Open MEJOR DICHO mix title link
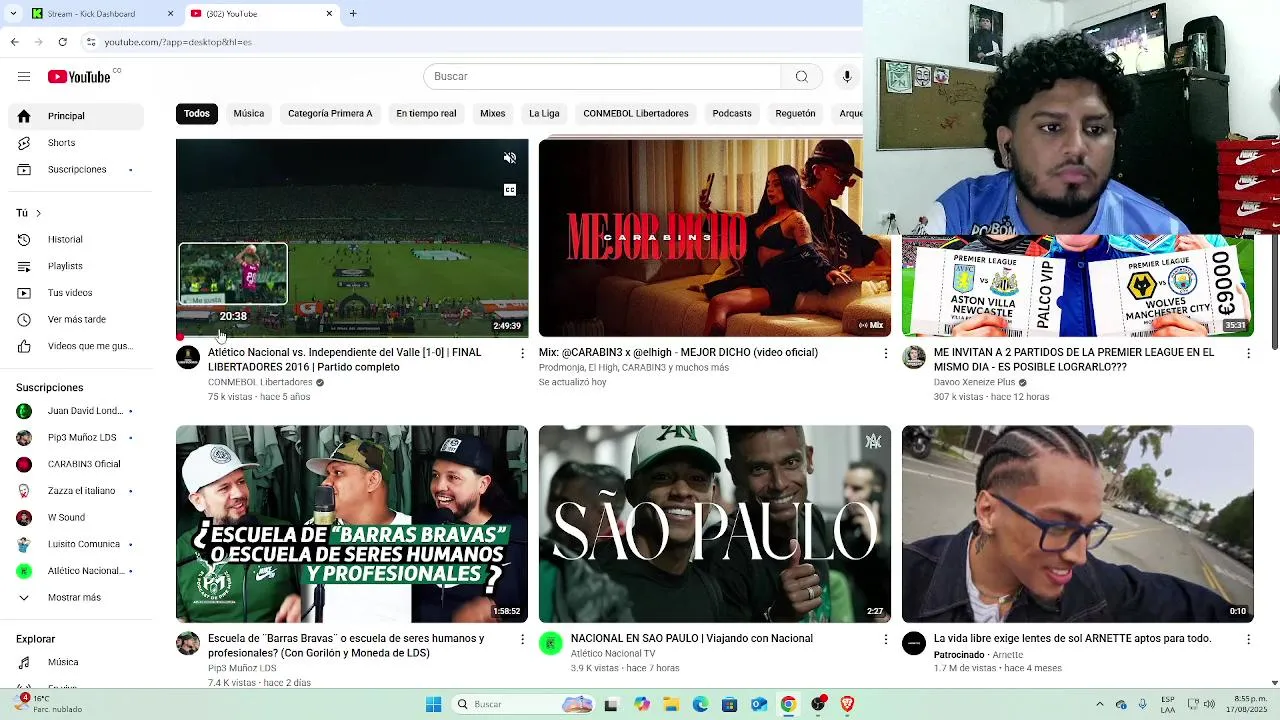This screenshot has height=720, width=1280. click(x=694, y=353)
